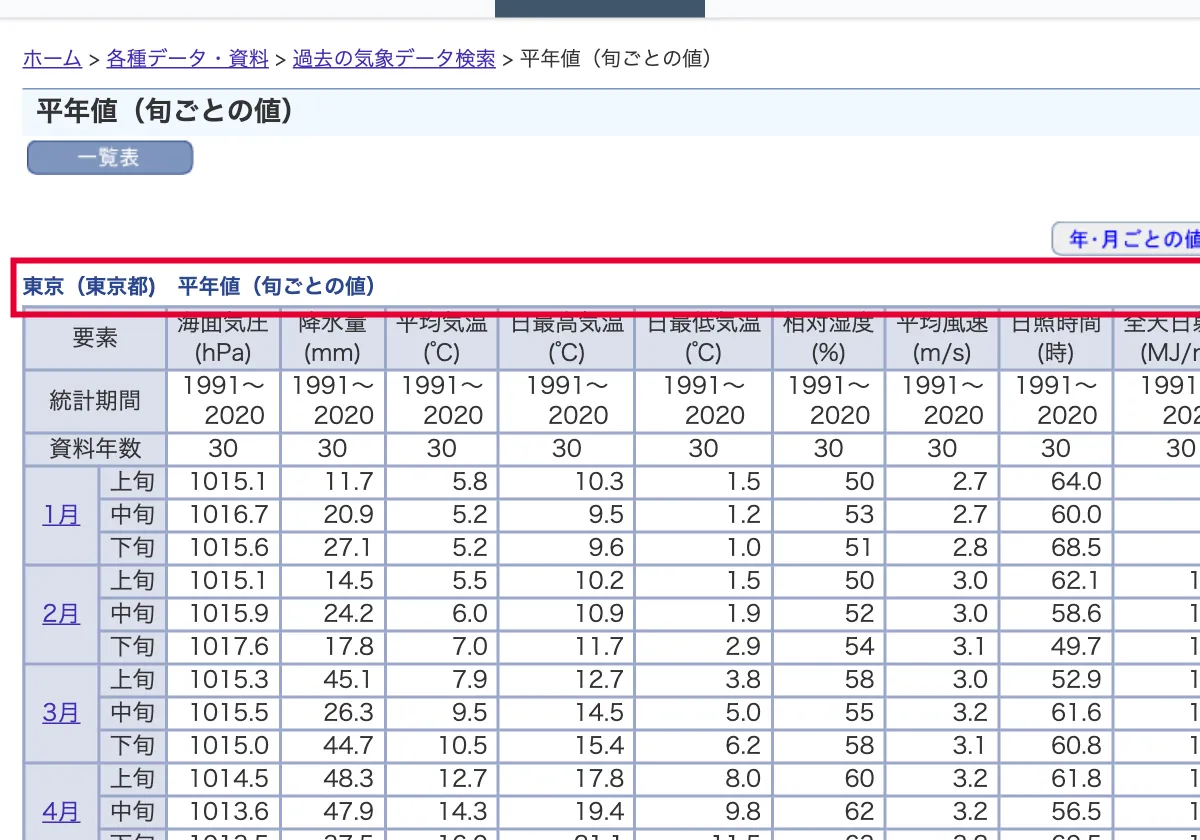Image resolution: width=1200 pixels, height=840 pixels.
Task: Select the 平均風速 (m/s) column header
Action: (942, 338)
